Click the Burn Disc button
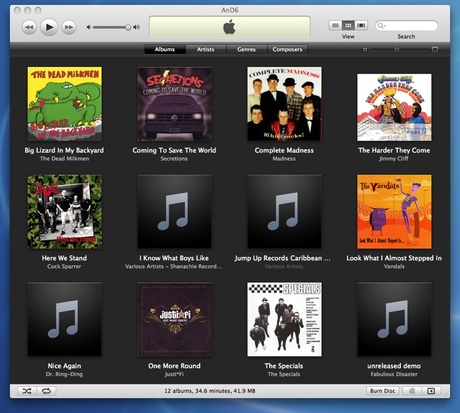This screenshot has height=413, width=460. coord(382,391)
